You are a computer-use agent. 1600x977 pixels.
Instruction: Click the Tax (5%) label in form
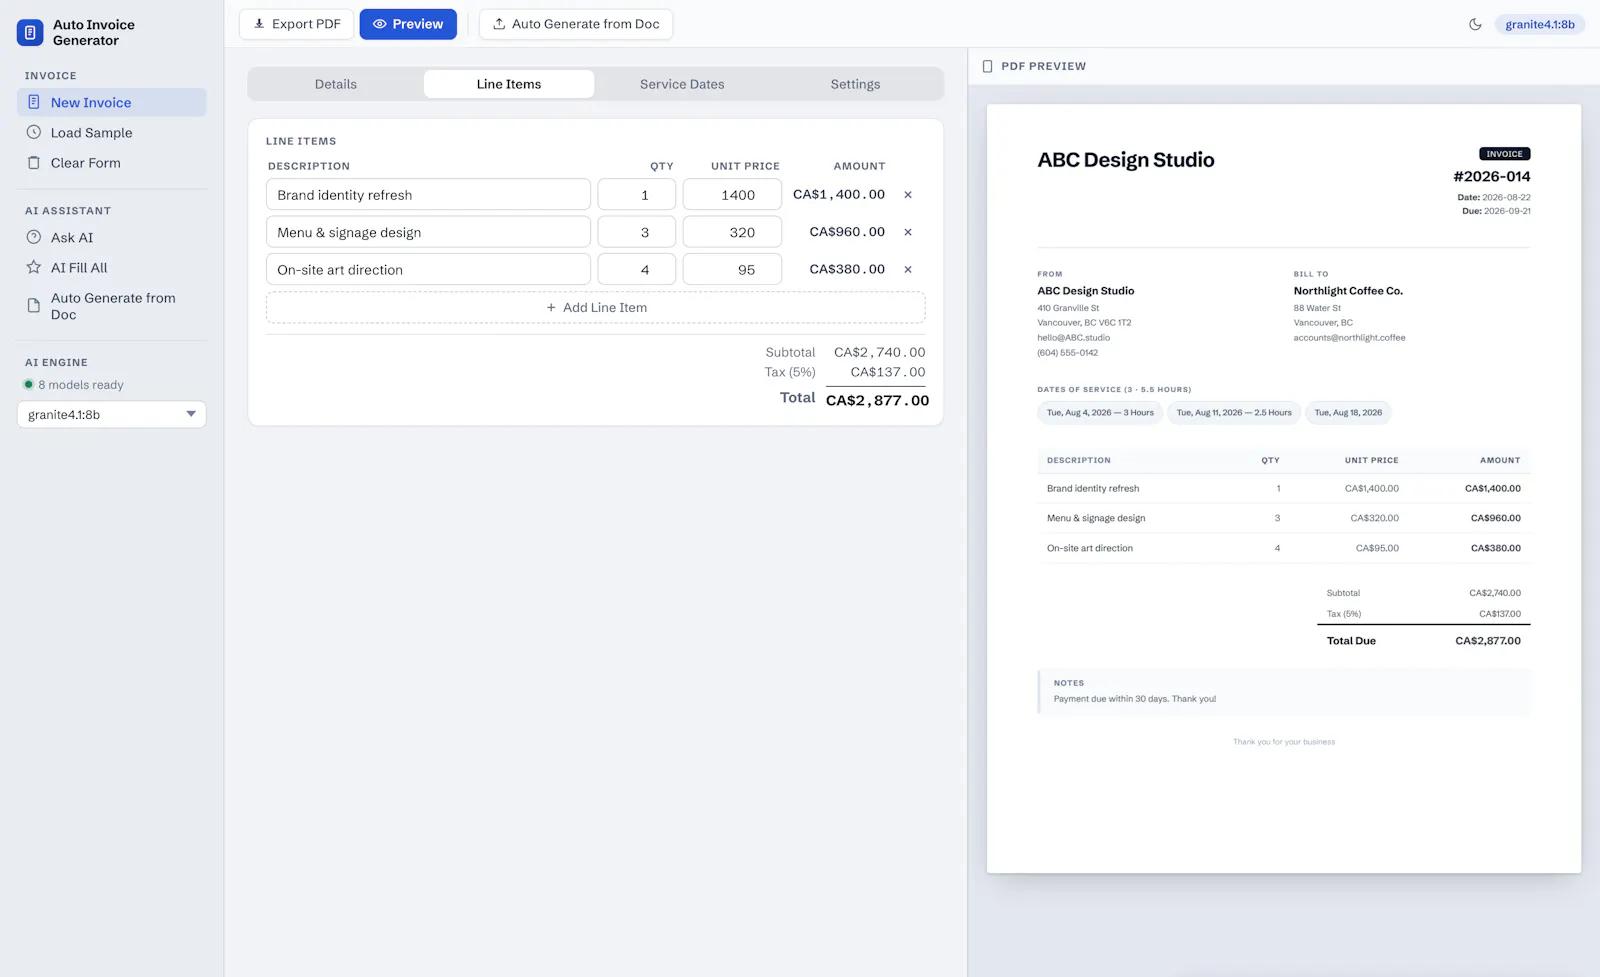[x=790, y=372]
